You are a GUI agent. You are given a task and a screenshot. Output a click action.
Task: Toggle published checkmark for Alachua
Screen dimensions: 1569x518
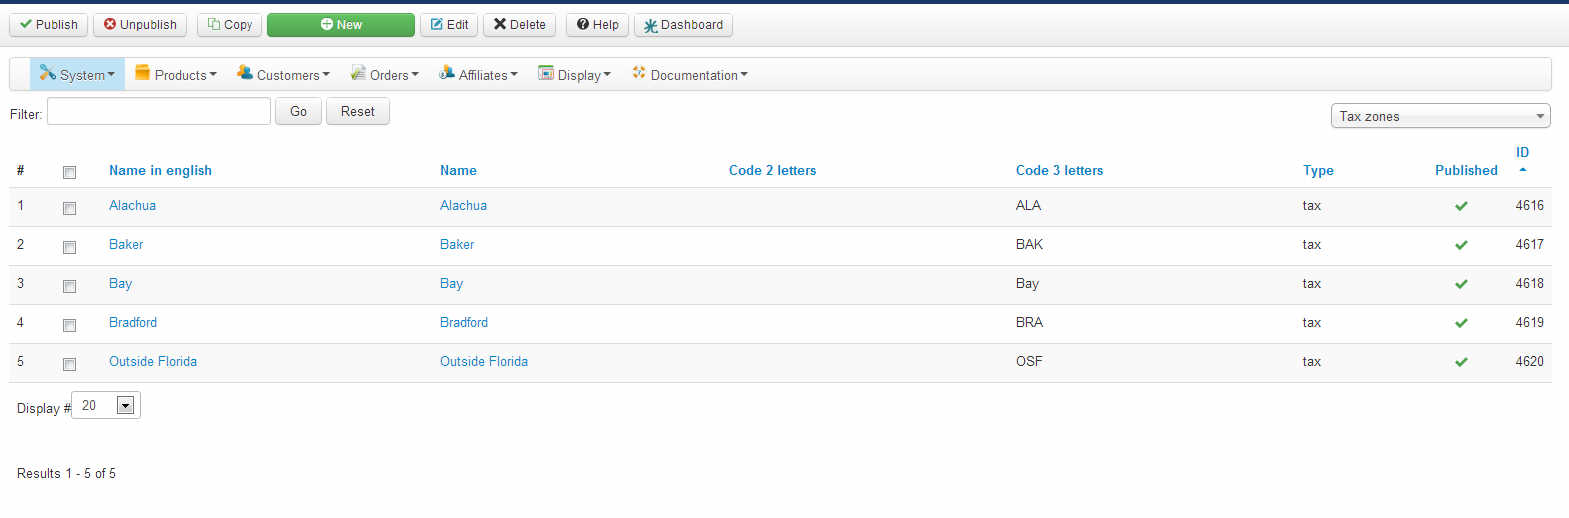click(1461, 206)
